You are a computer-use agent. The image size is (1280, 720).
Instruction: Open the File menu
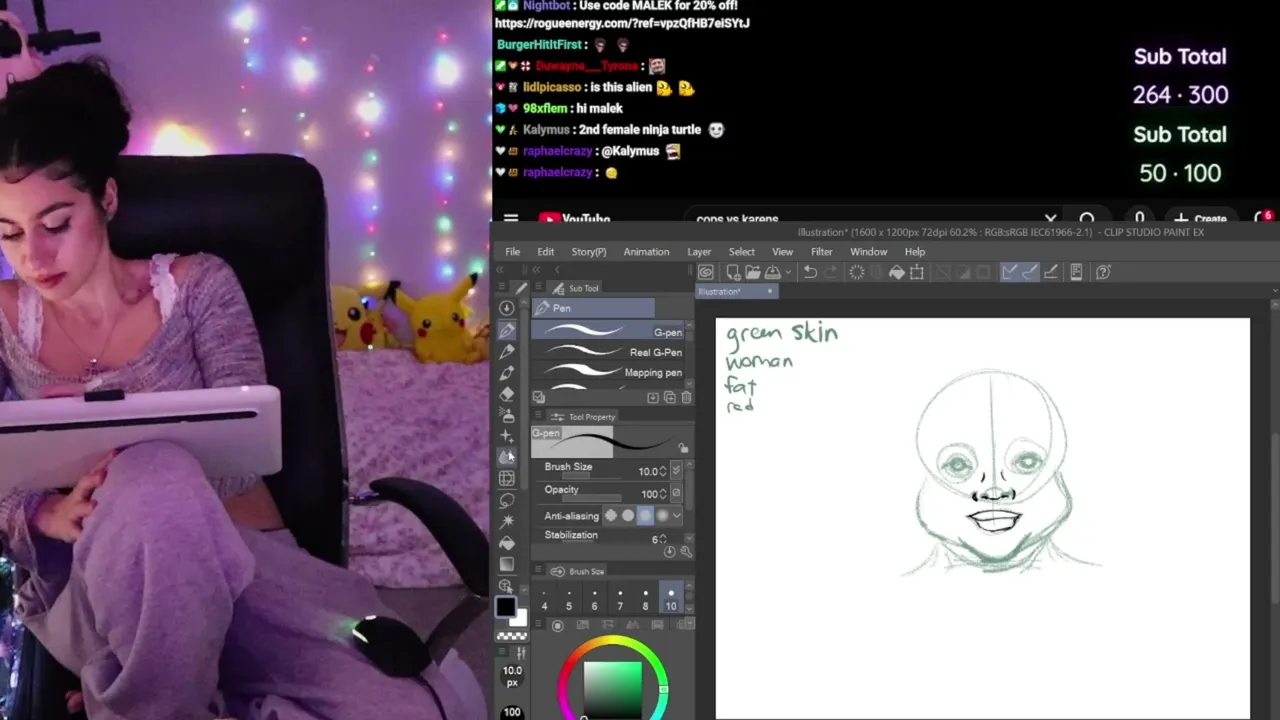[x=512, y=252]
